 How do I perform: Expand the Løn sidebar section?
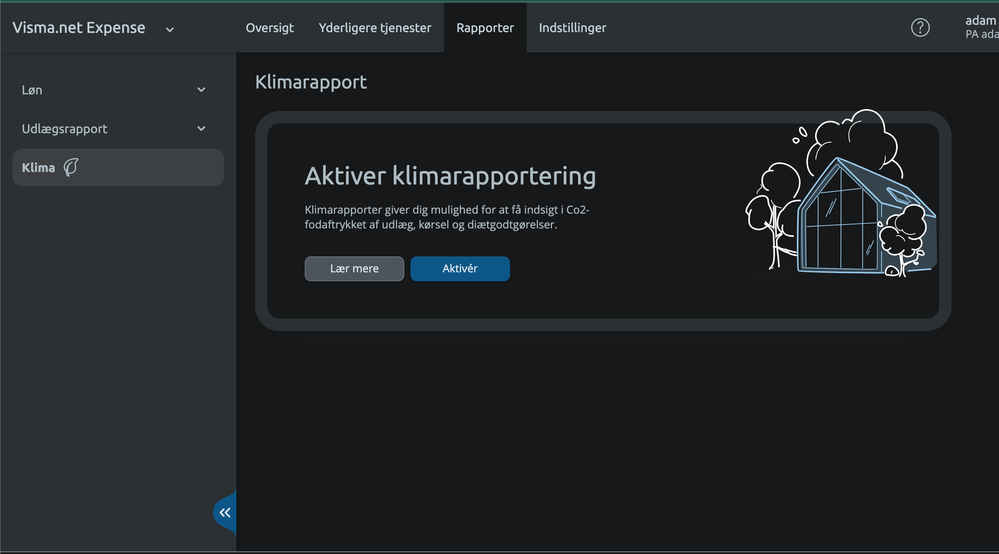[118, 90]
